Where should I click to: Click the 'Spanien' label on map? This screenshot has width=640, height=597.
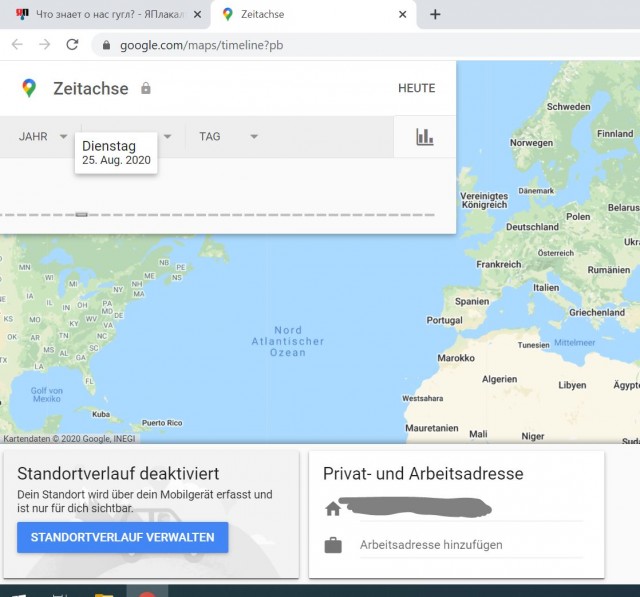pyautogui.click(x=472, y=302)
